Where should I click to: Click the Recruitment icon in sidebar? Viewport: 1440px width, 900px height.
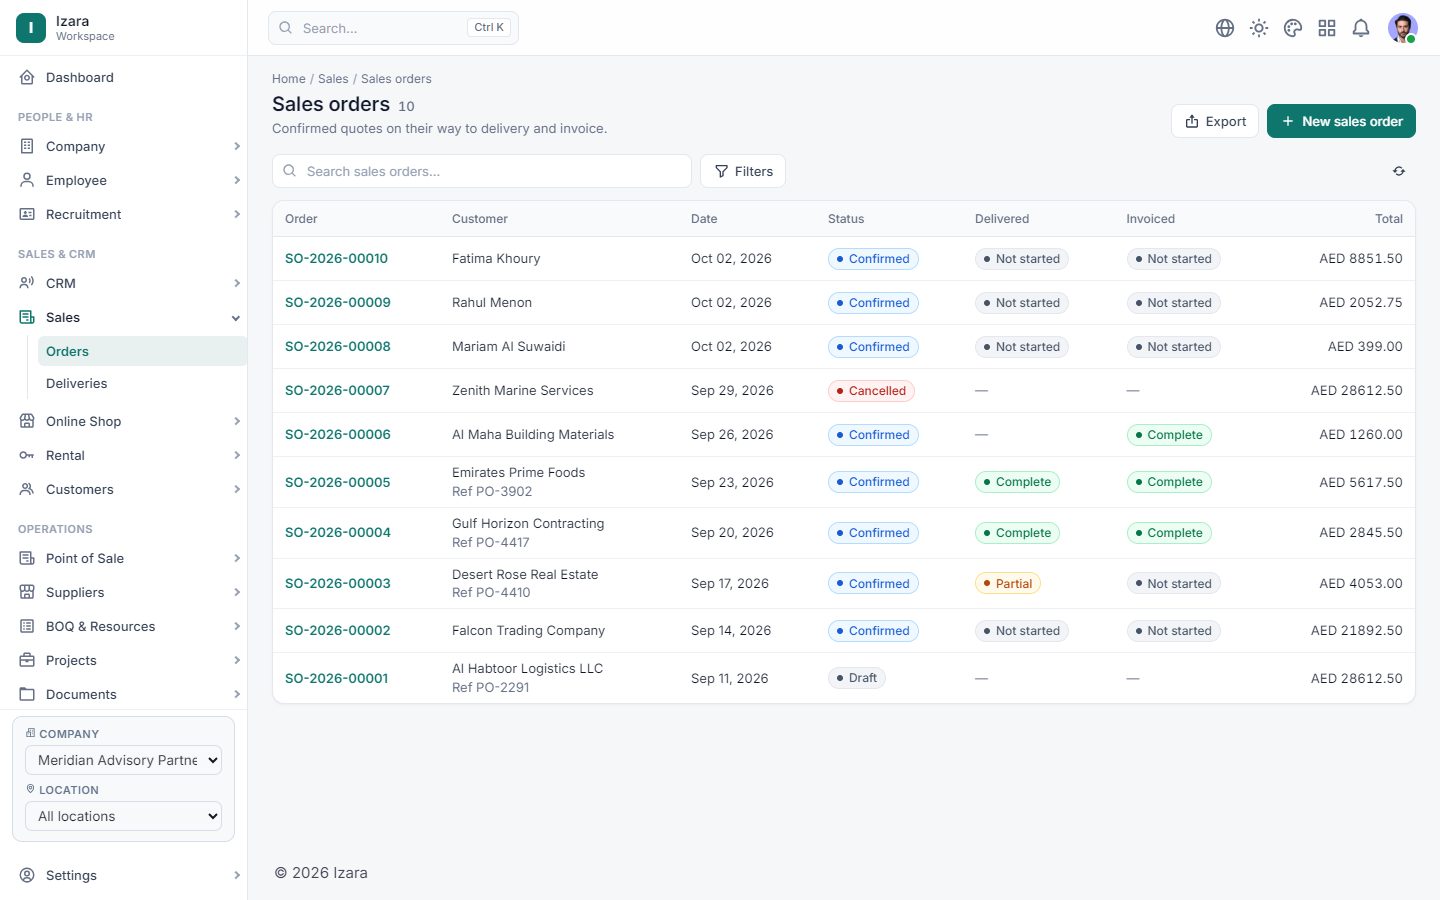[27, 214]
